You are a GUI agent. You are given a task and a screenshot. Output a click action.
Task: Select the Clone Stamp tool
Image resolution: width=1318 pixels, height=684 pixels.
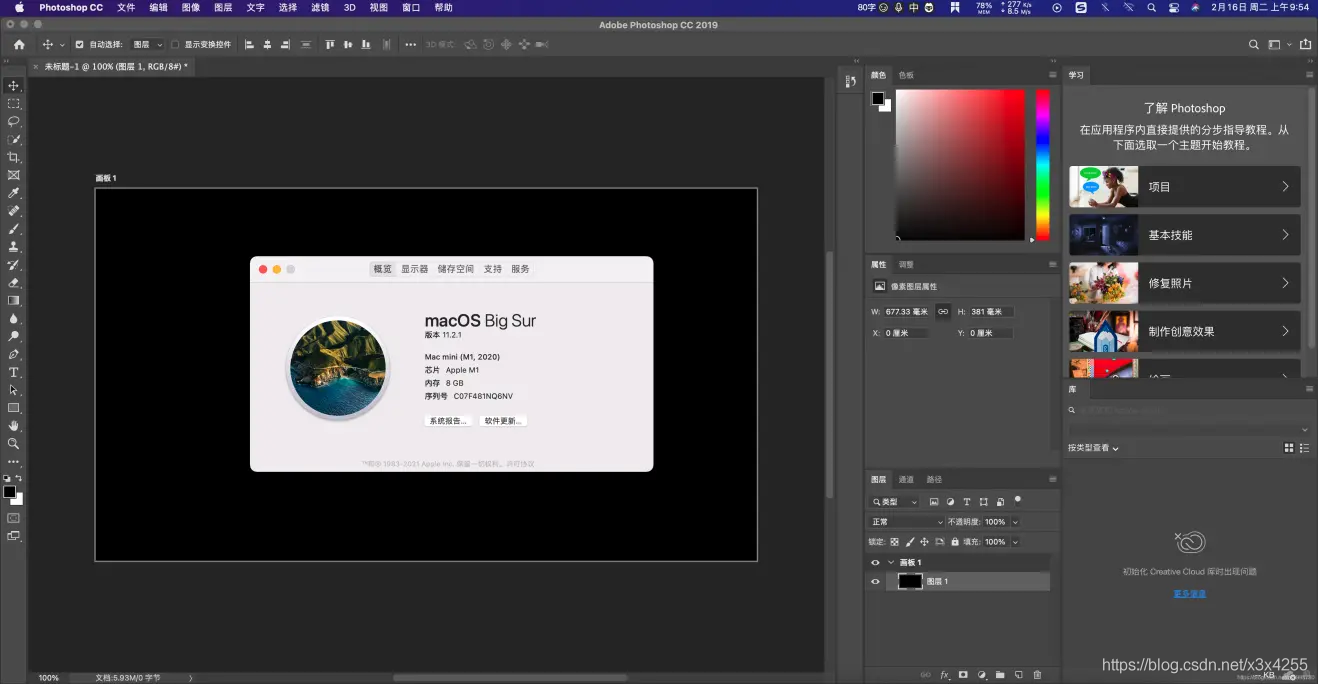tap(14, 246)
